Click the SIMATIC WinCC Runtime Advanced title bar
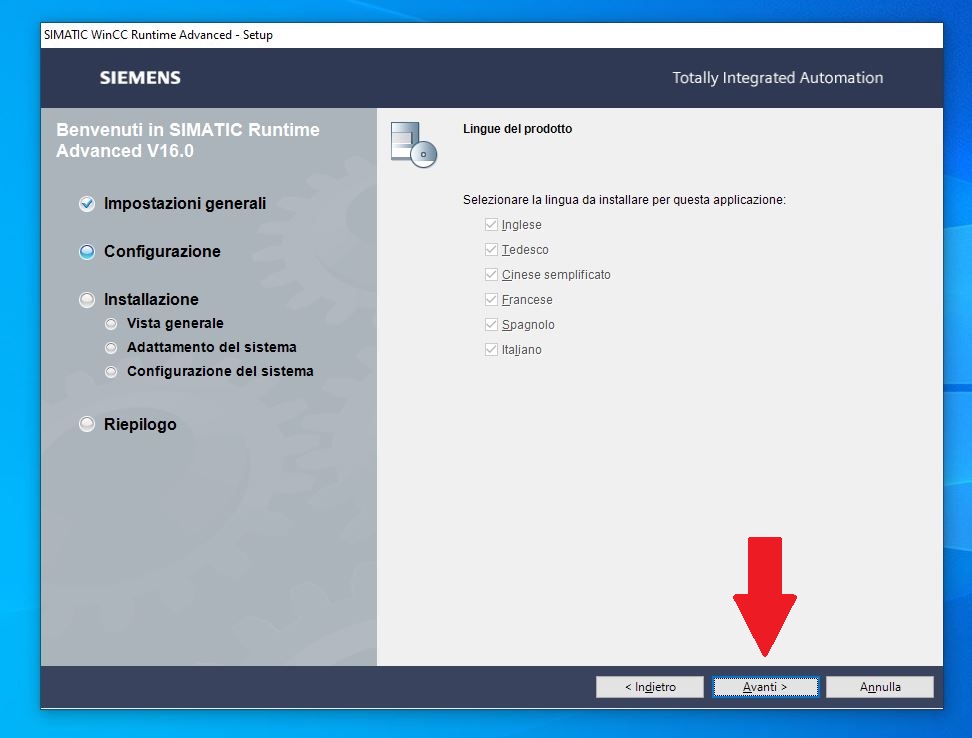 tap(492, 35)
